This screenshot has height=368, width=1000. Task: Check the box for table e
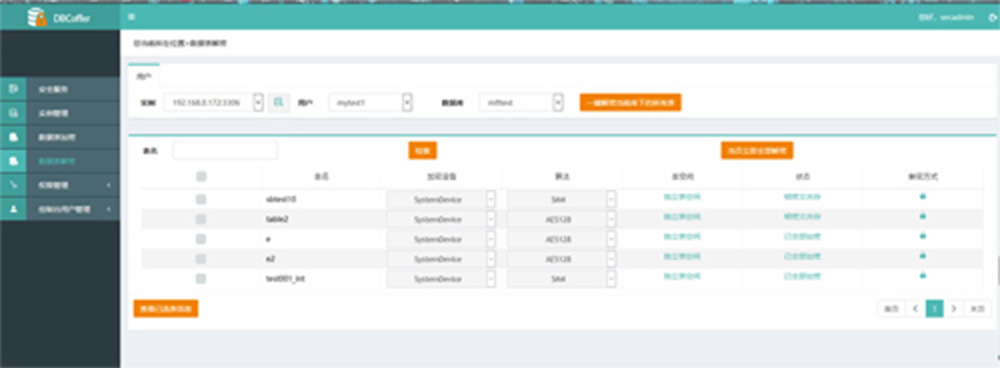point(201,239)
